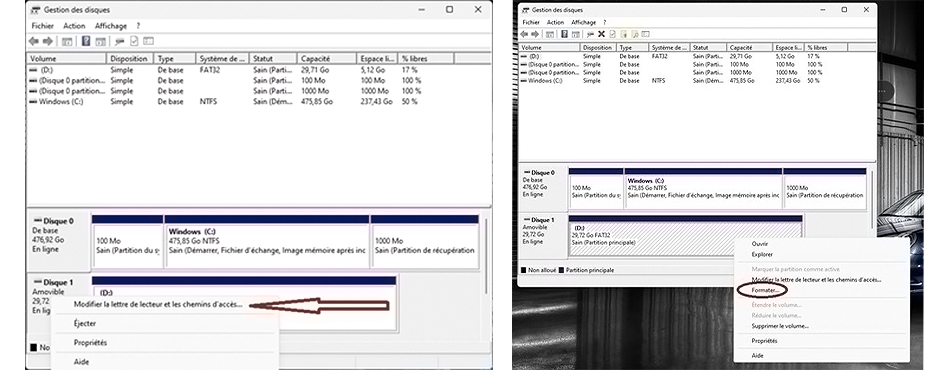Open the Affichage menu in left window
The image size is (950, 370).
pos(111,26)
